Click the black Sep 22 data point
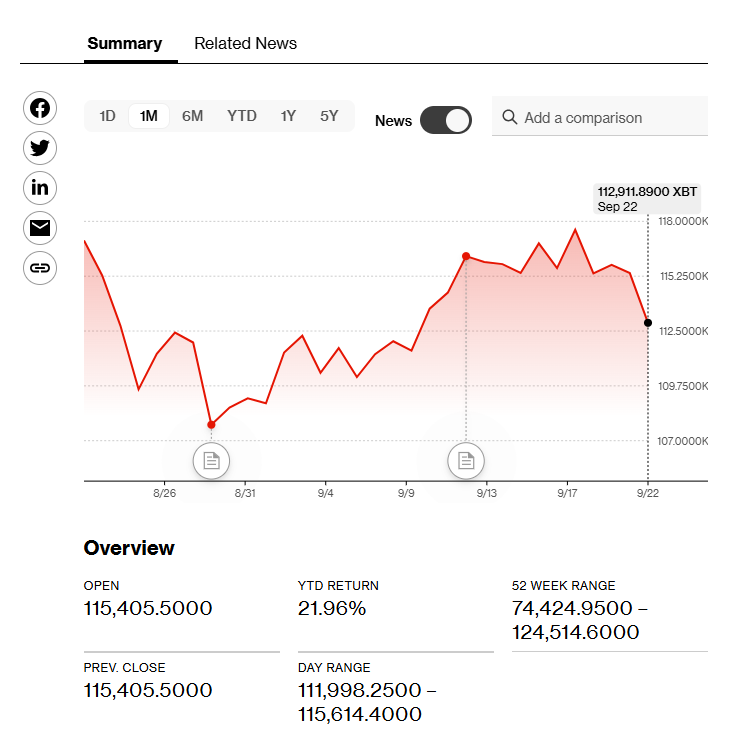This screenshot has height=731, width=749. 648,322
